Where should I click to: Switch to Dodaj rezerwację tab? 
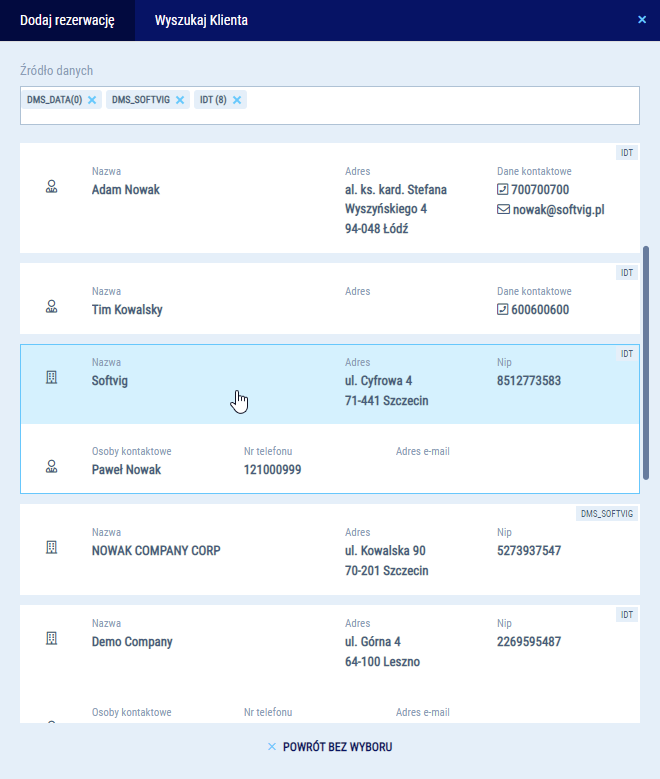(67, 20)
